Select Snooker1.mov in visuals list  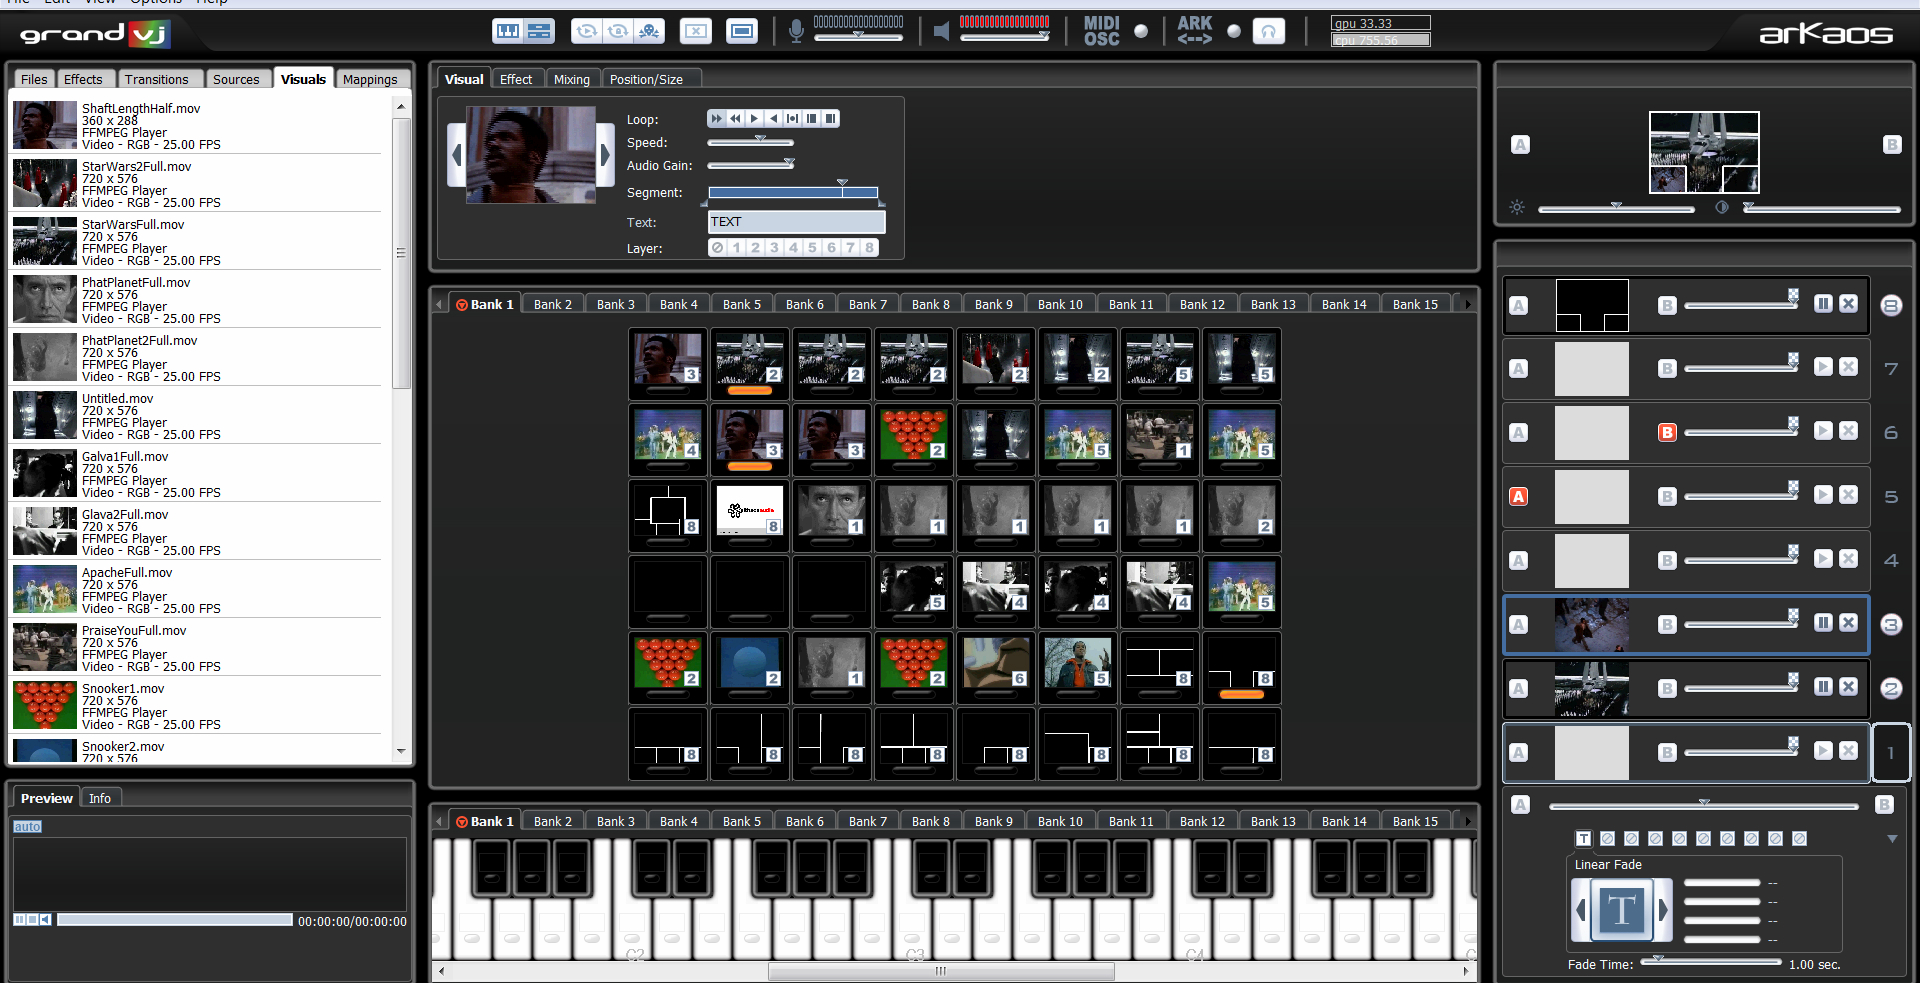pyautogui.click(x=197, y=707)
